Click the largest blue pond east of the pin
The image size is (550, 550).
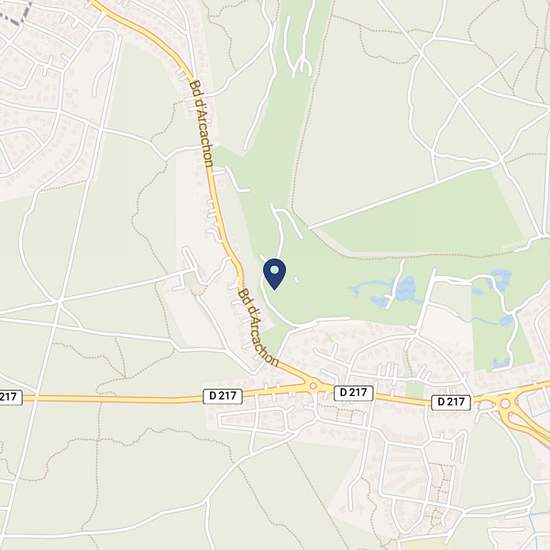tap(406, 290)
